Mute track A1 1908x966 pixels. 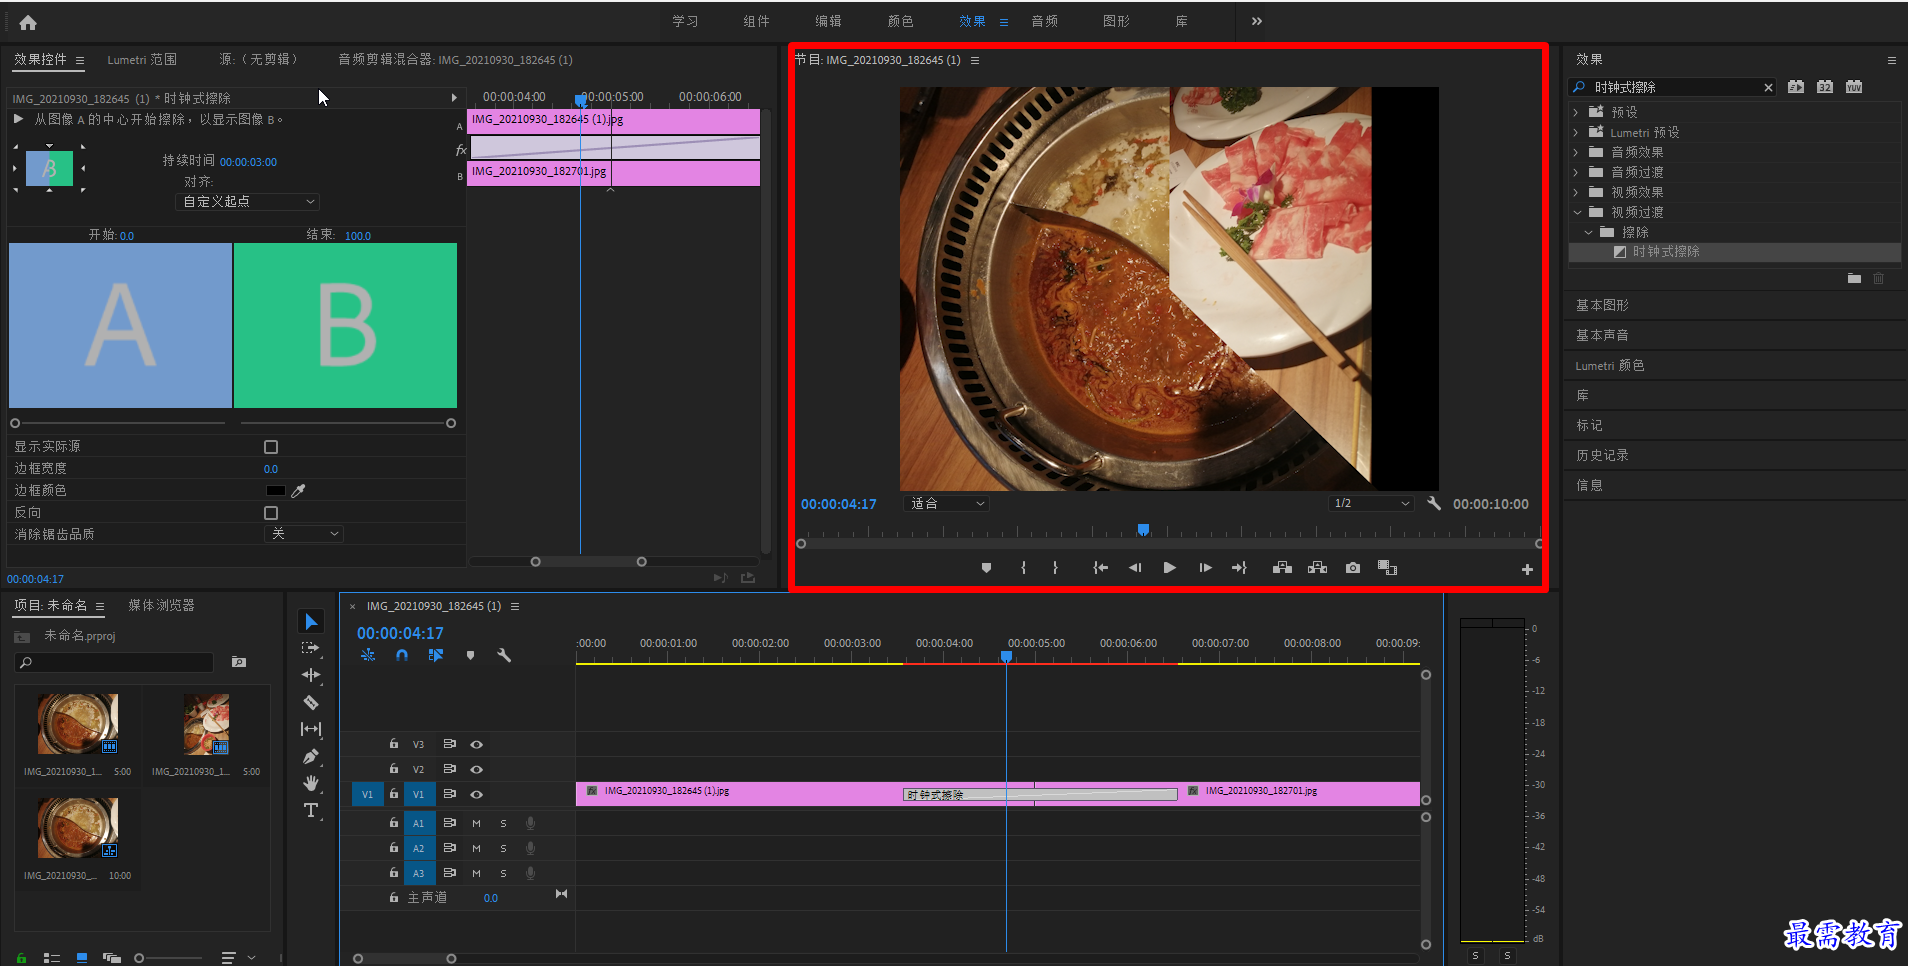(477, 824)
